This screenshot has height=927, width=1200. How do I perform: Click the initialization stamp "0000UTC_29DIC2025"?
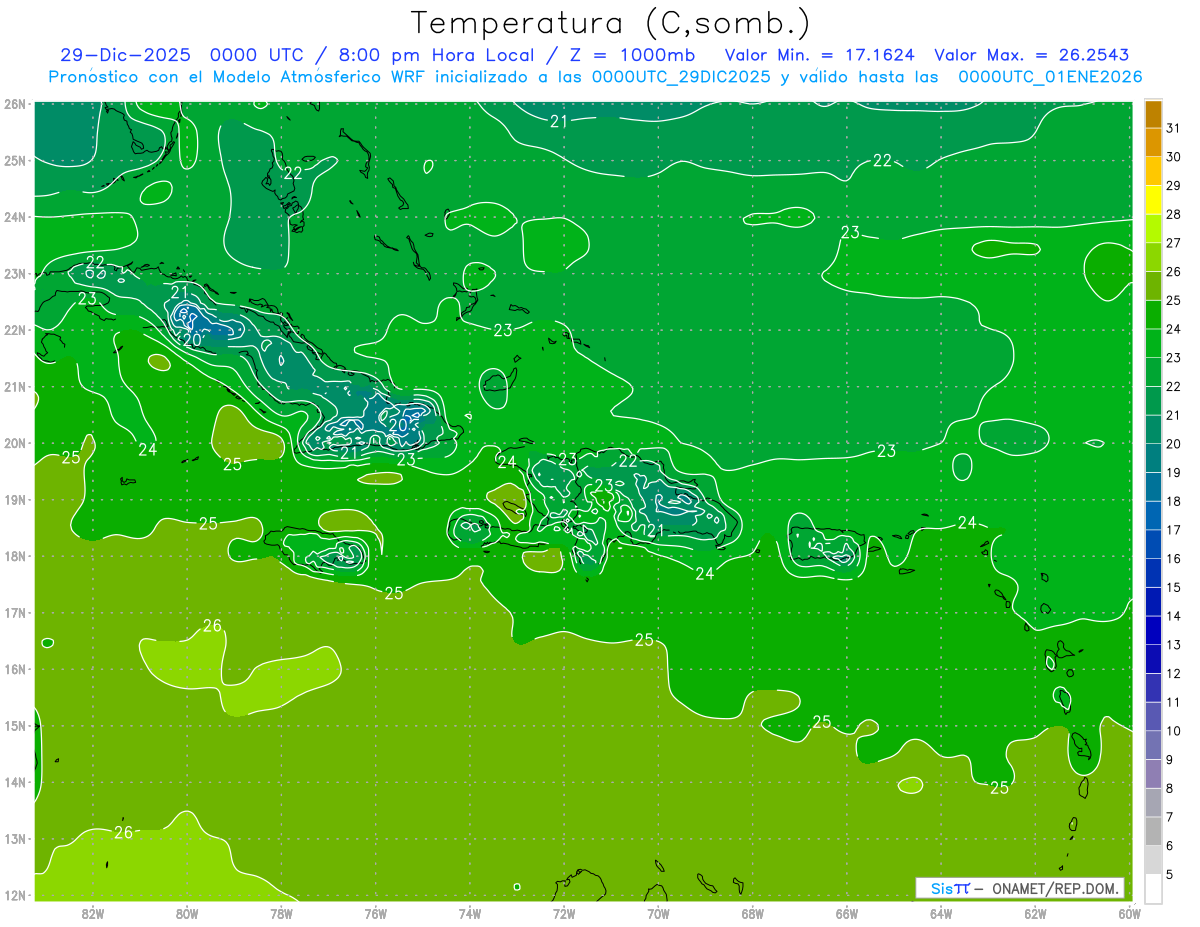click(x=681, y=77)
